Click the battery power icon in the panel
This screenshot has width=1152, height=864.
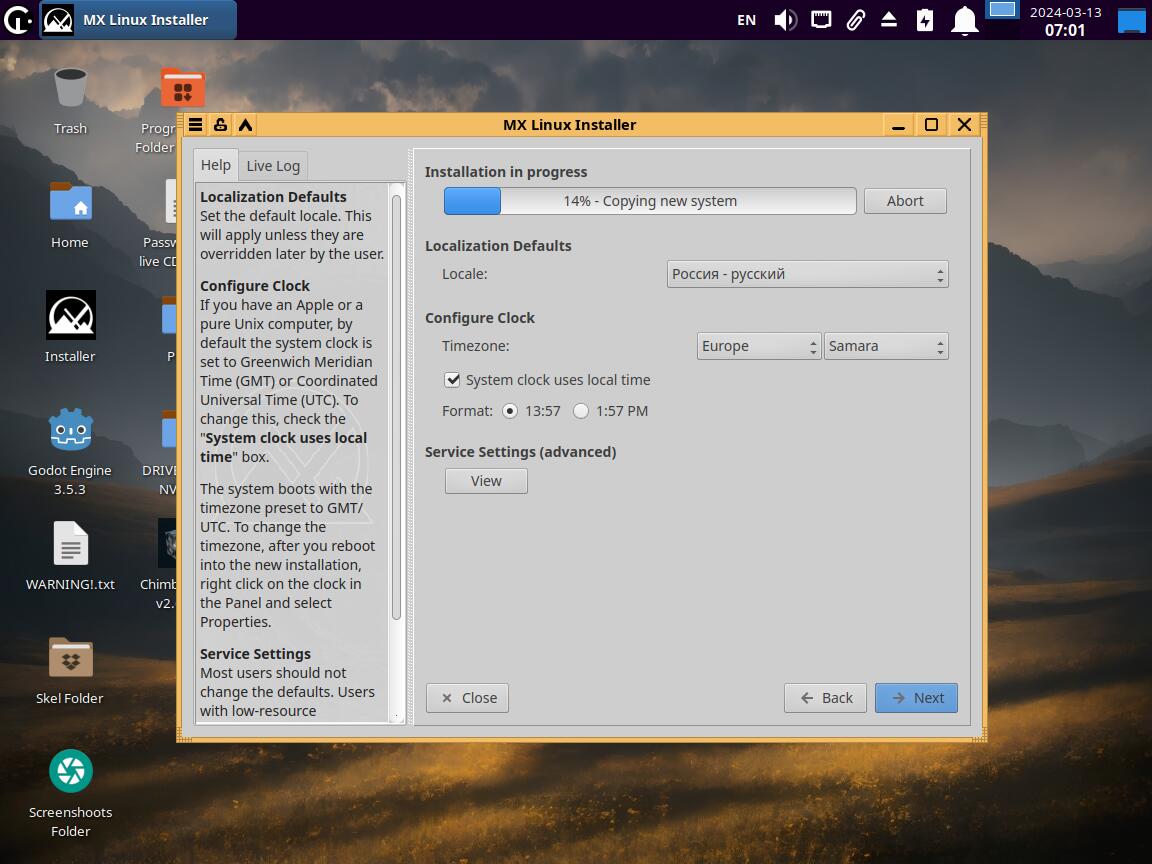925,20
